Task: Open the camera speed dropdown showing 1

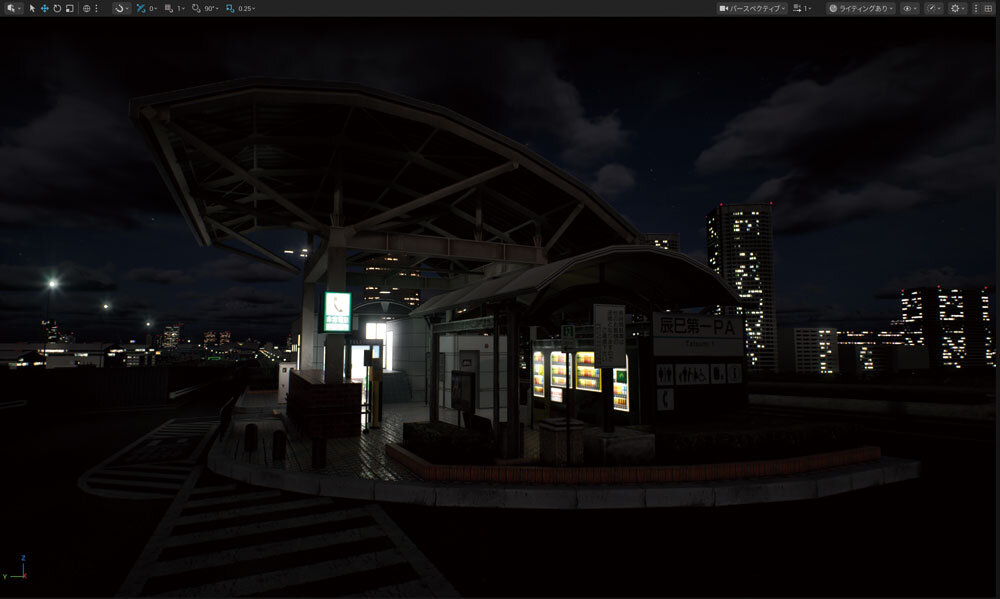Action: pyautogui.click(x=801, y=8)
